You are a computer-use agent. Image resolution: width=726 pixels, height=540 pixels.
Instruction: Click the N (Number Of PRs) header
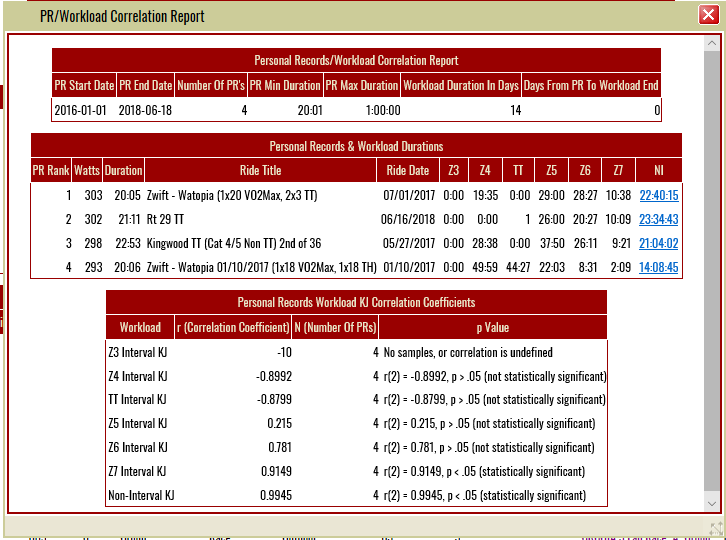[x=335, y=327]
